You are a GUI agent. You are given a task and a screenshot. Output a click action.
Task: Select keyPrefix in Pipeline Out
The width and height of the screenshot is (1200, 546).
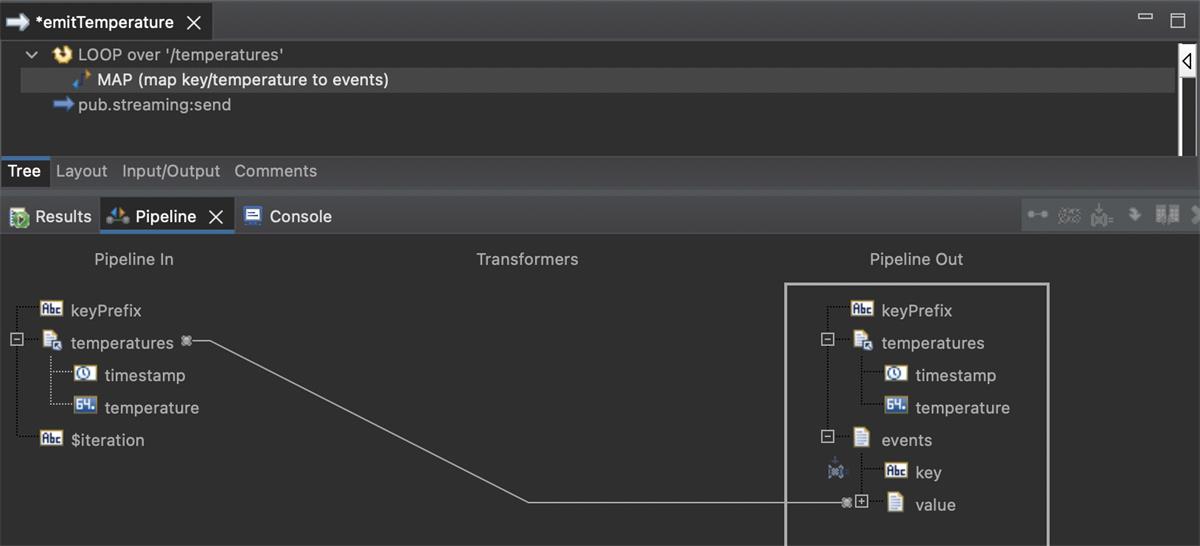coord(917,311)
